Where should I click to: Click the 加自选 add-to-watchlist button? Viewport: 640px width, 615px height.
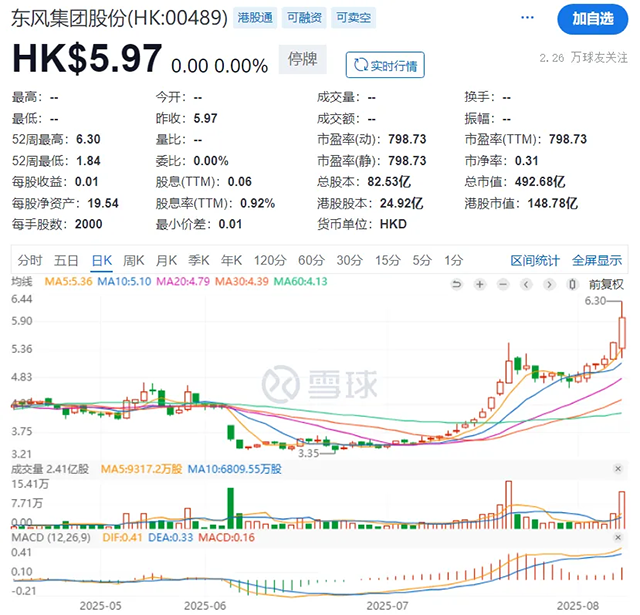click(592, 19)
